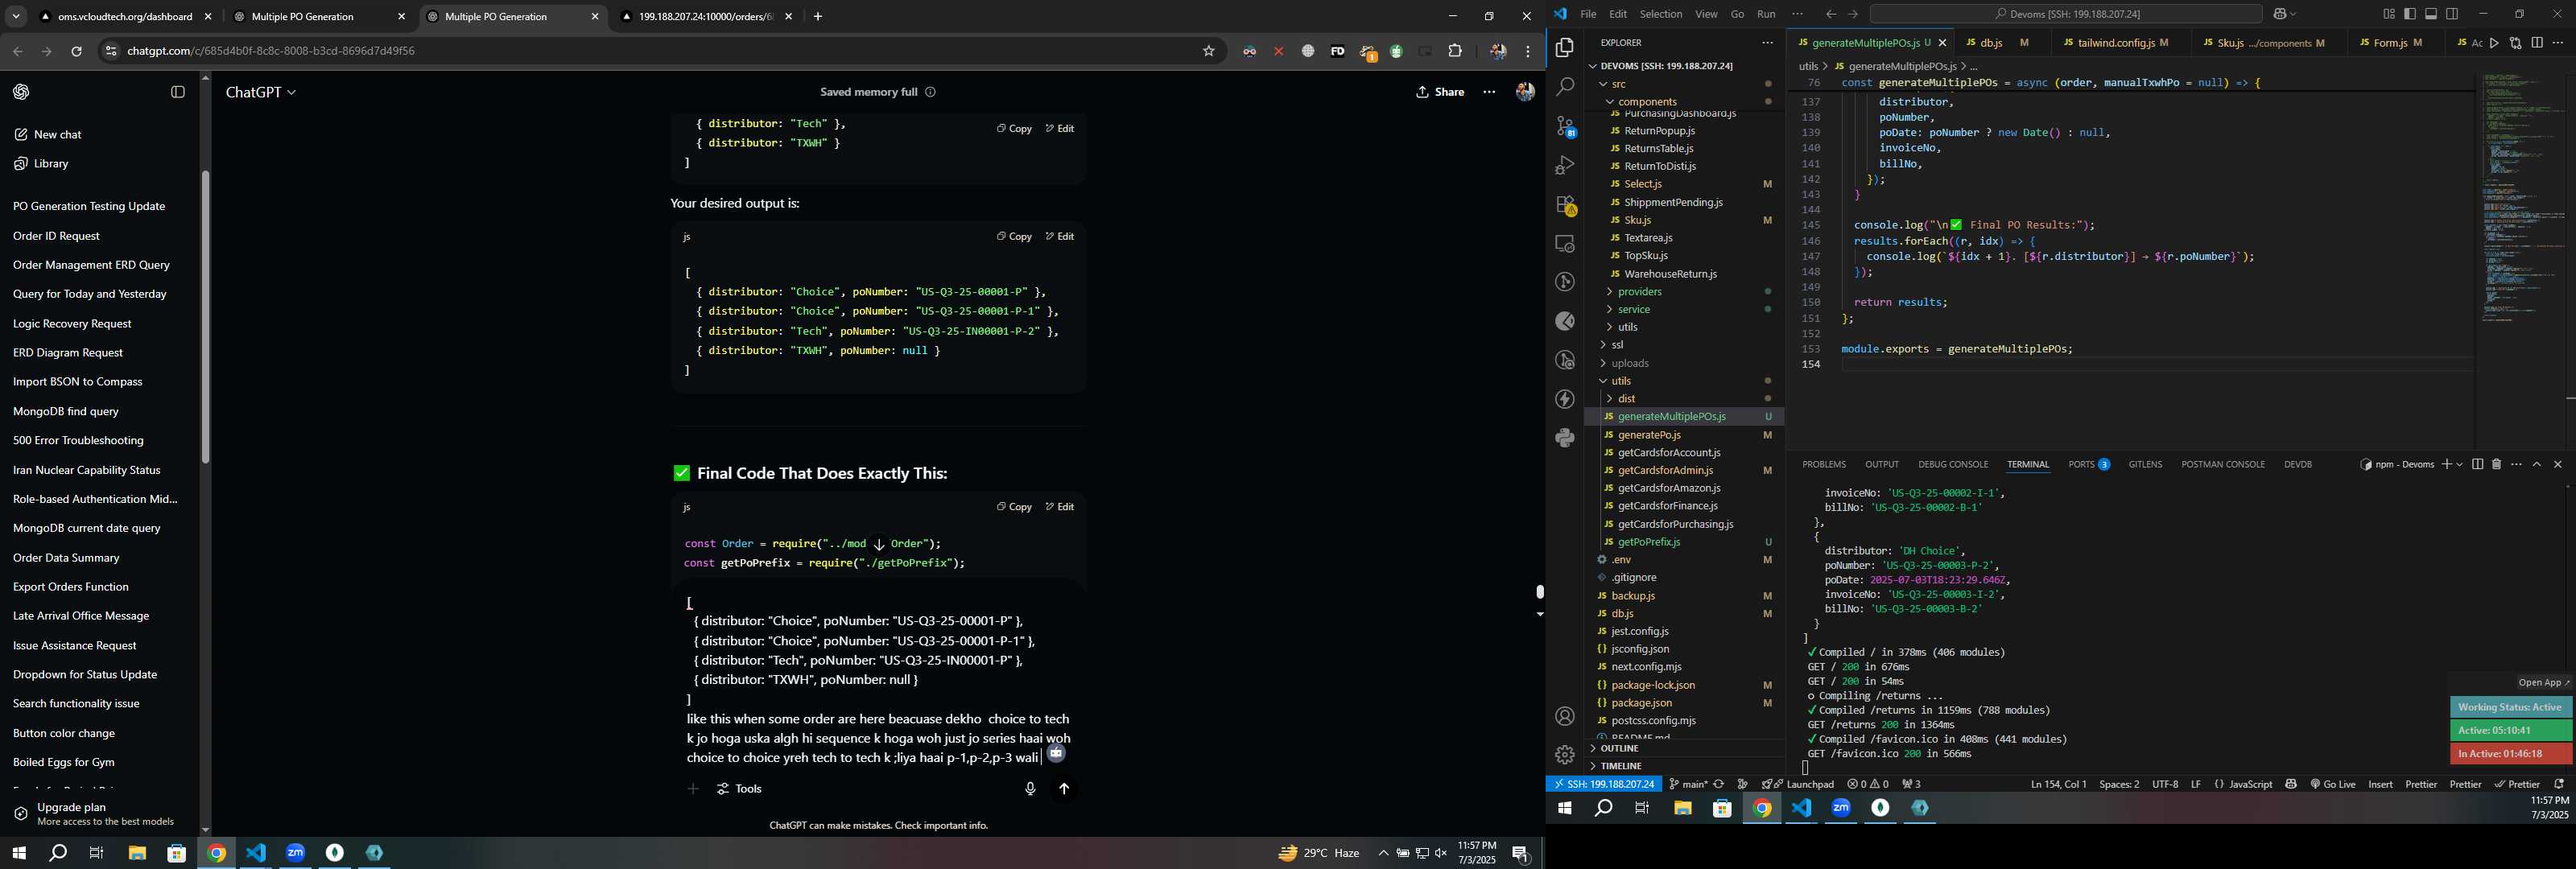Click the Notifications bell in VS Code status bar
The image size is (2576, 869).
click(2559, 784)
